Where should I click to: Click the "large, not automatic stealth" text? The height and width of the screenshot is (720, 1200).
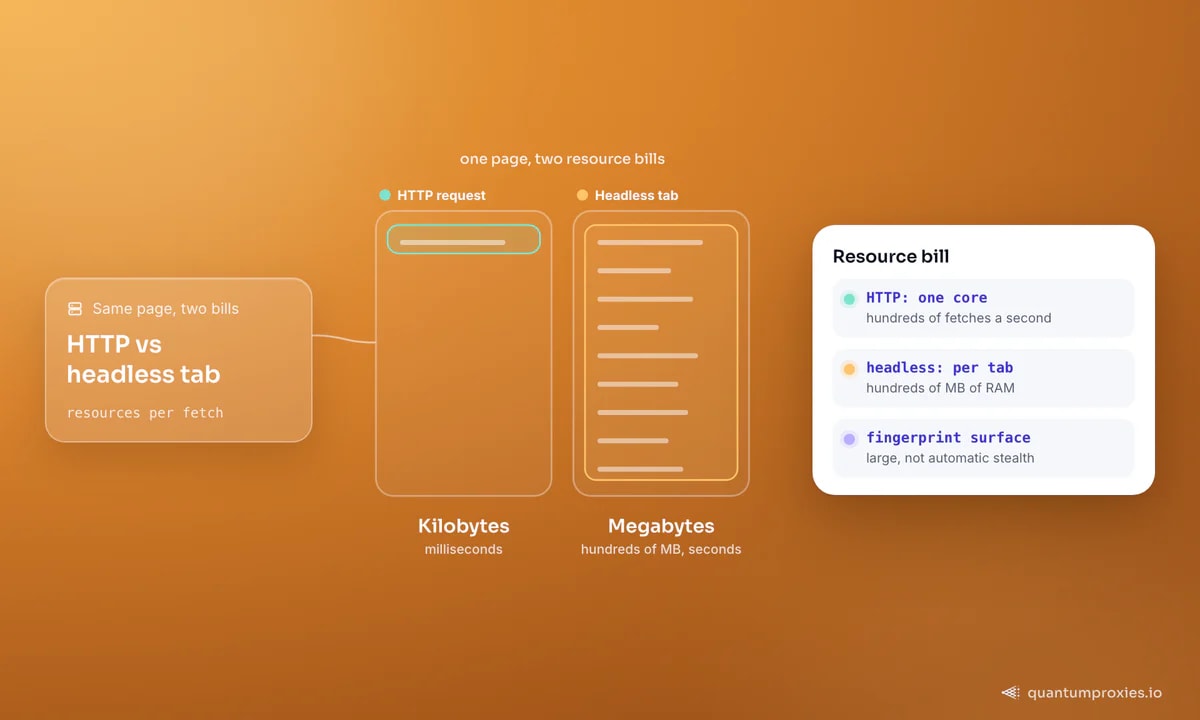[x=950, y=458]
